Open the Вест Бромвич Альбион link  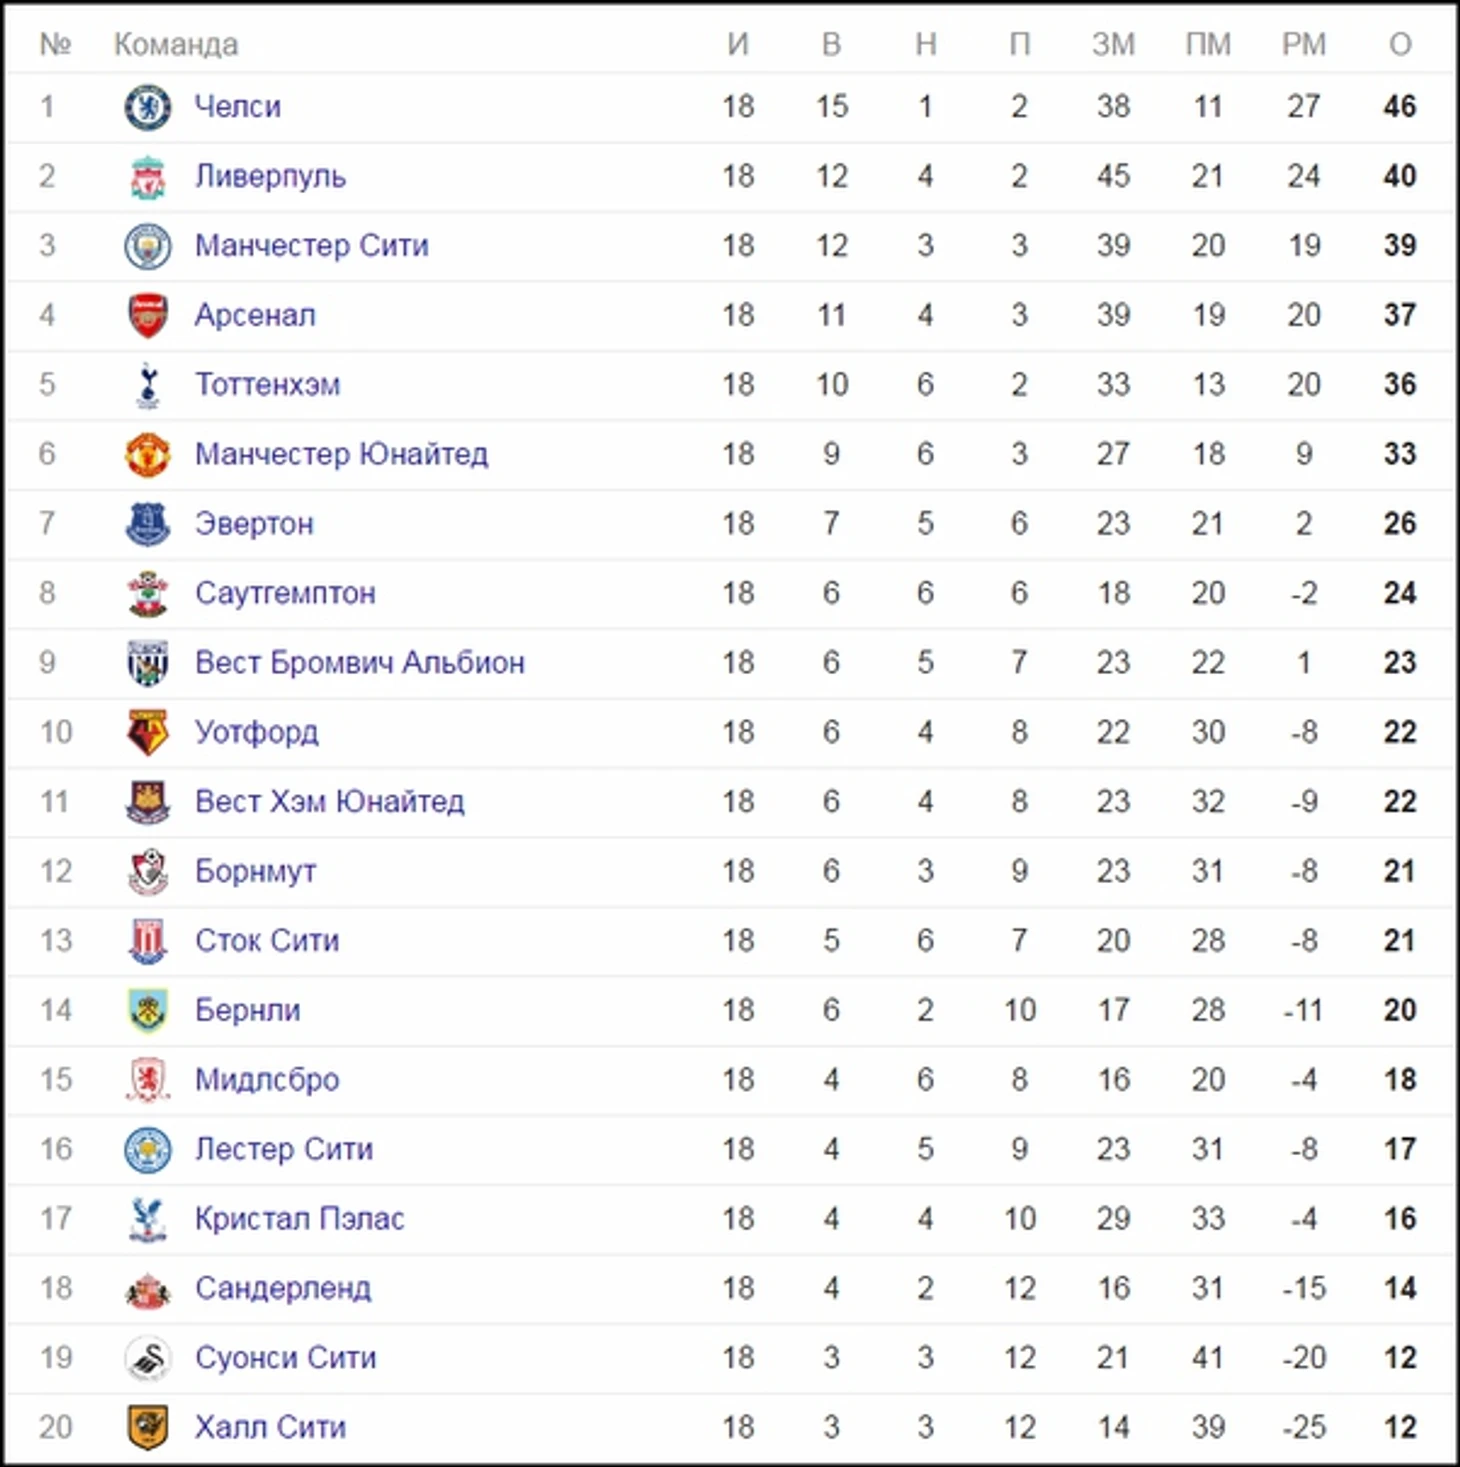[x=359, y=663]
